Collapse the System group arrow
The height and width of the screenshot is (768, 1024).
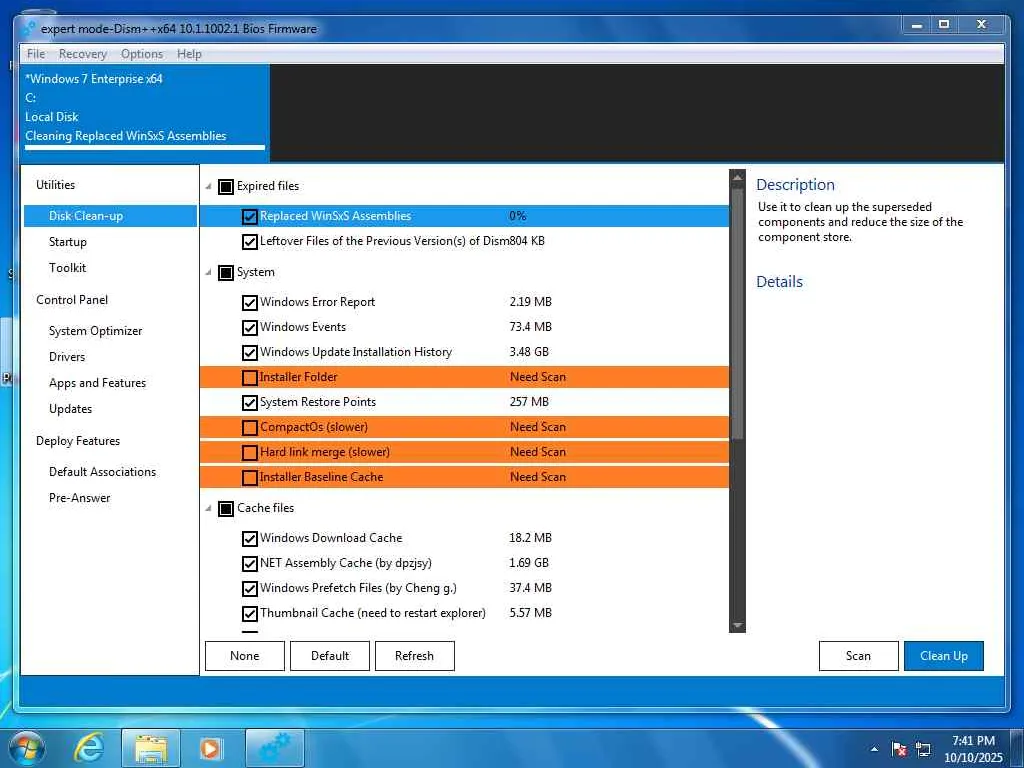point(208,272)
